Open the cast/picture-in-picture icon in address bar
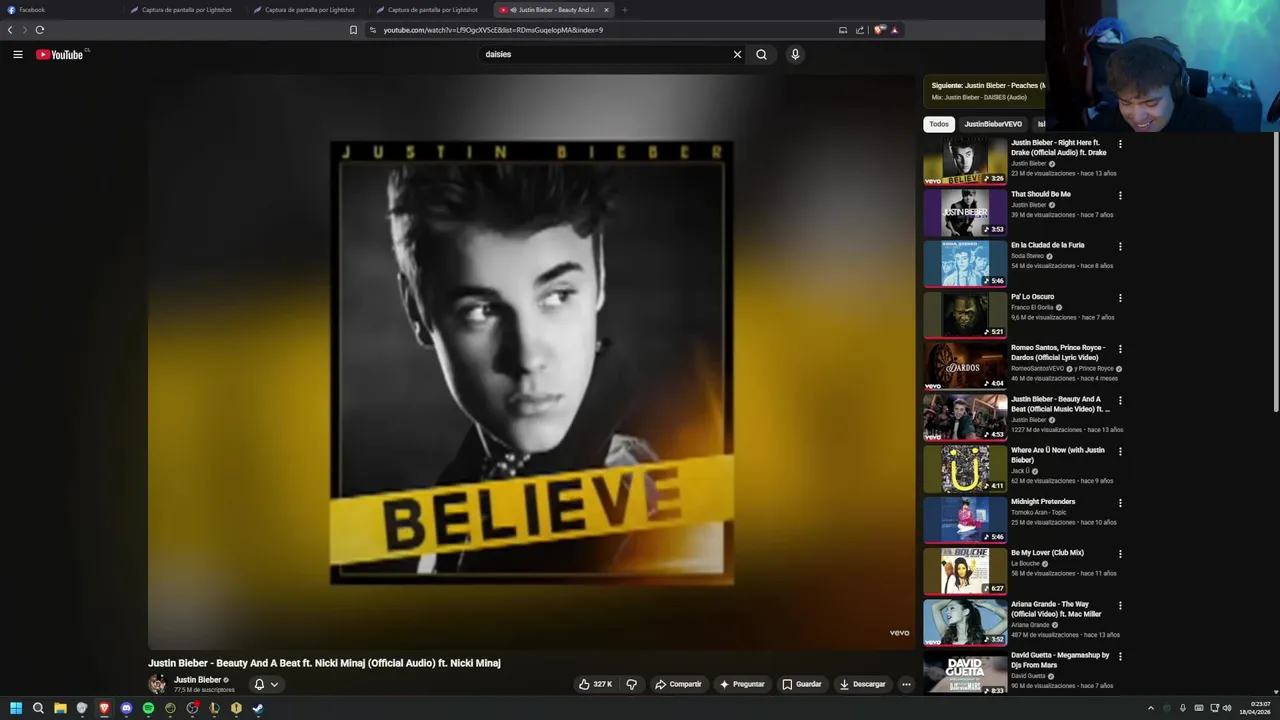 843,30
